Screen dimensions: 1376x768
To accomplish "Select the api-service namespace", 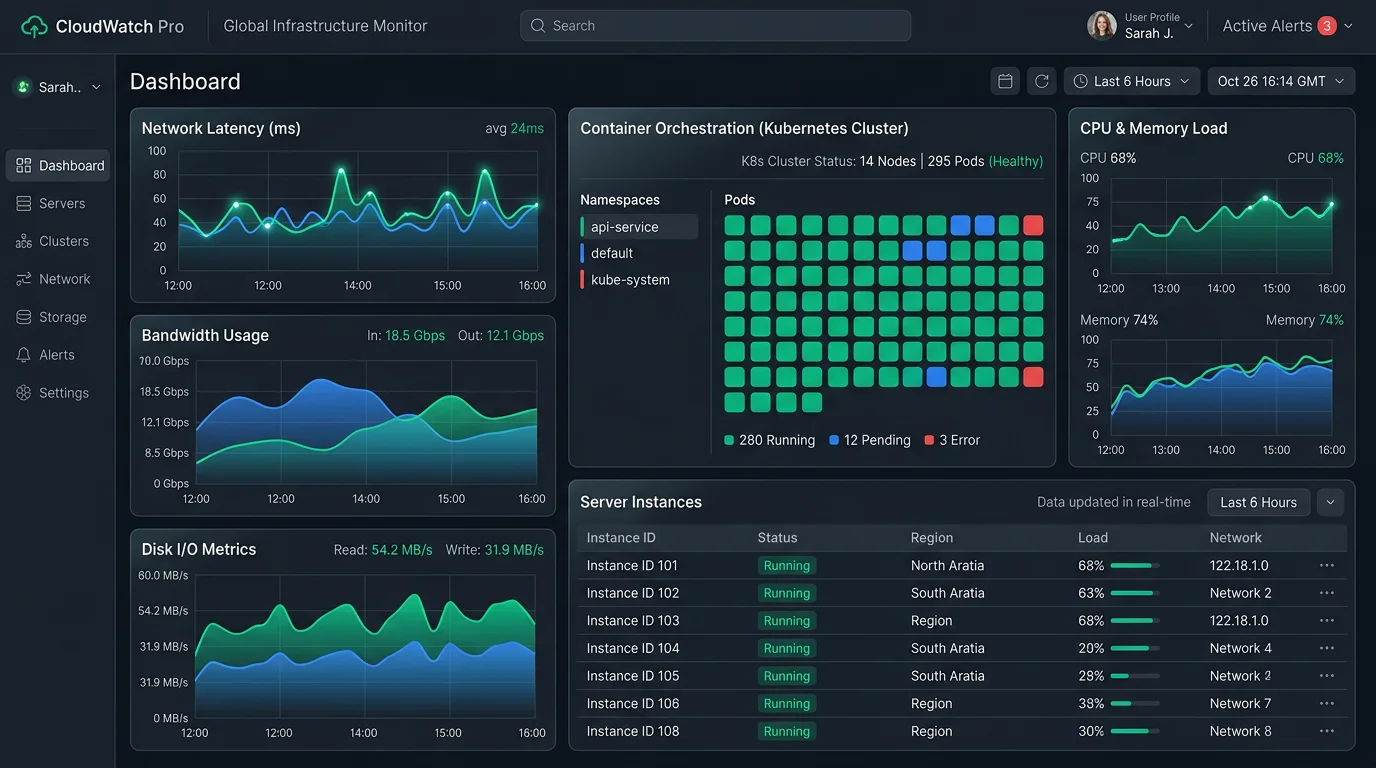I will tap(637, 226).
